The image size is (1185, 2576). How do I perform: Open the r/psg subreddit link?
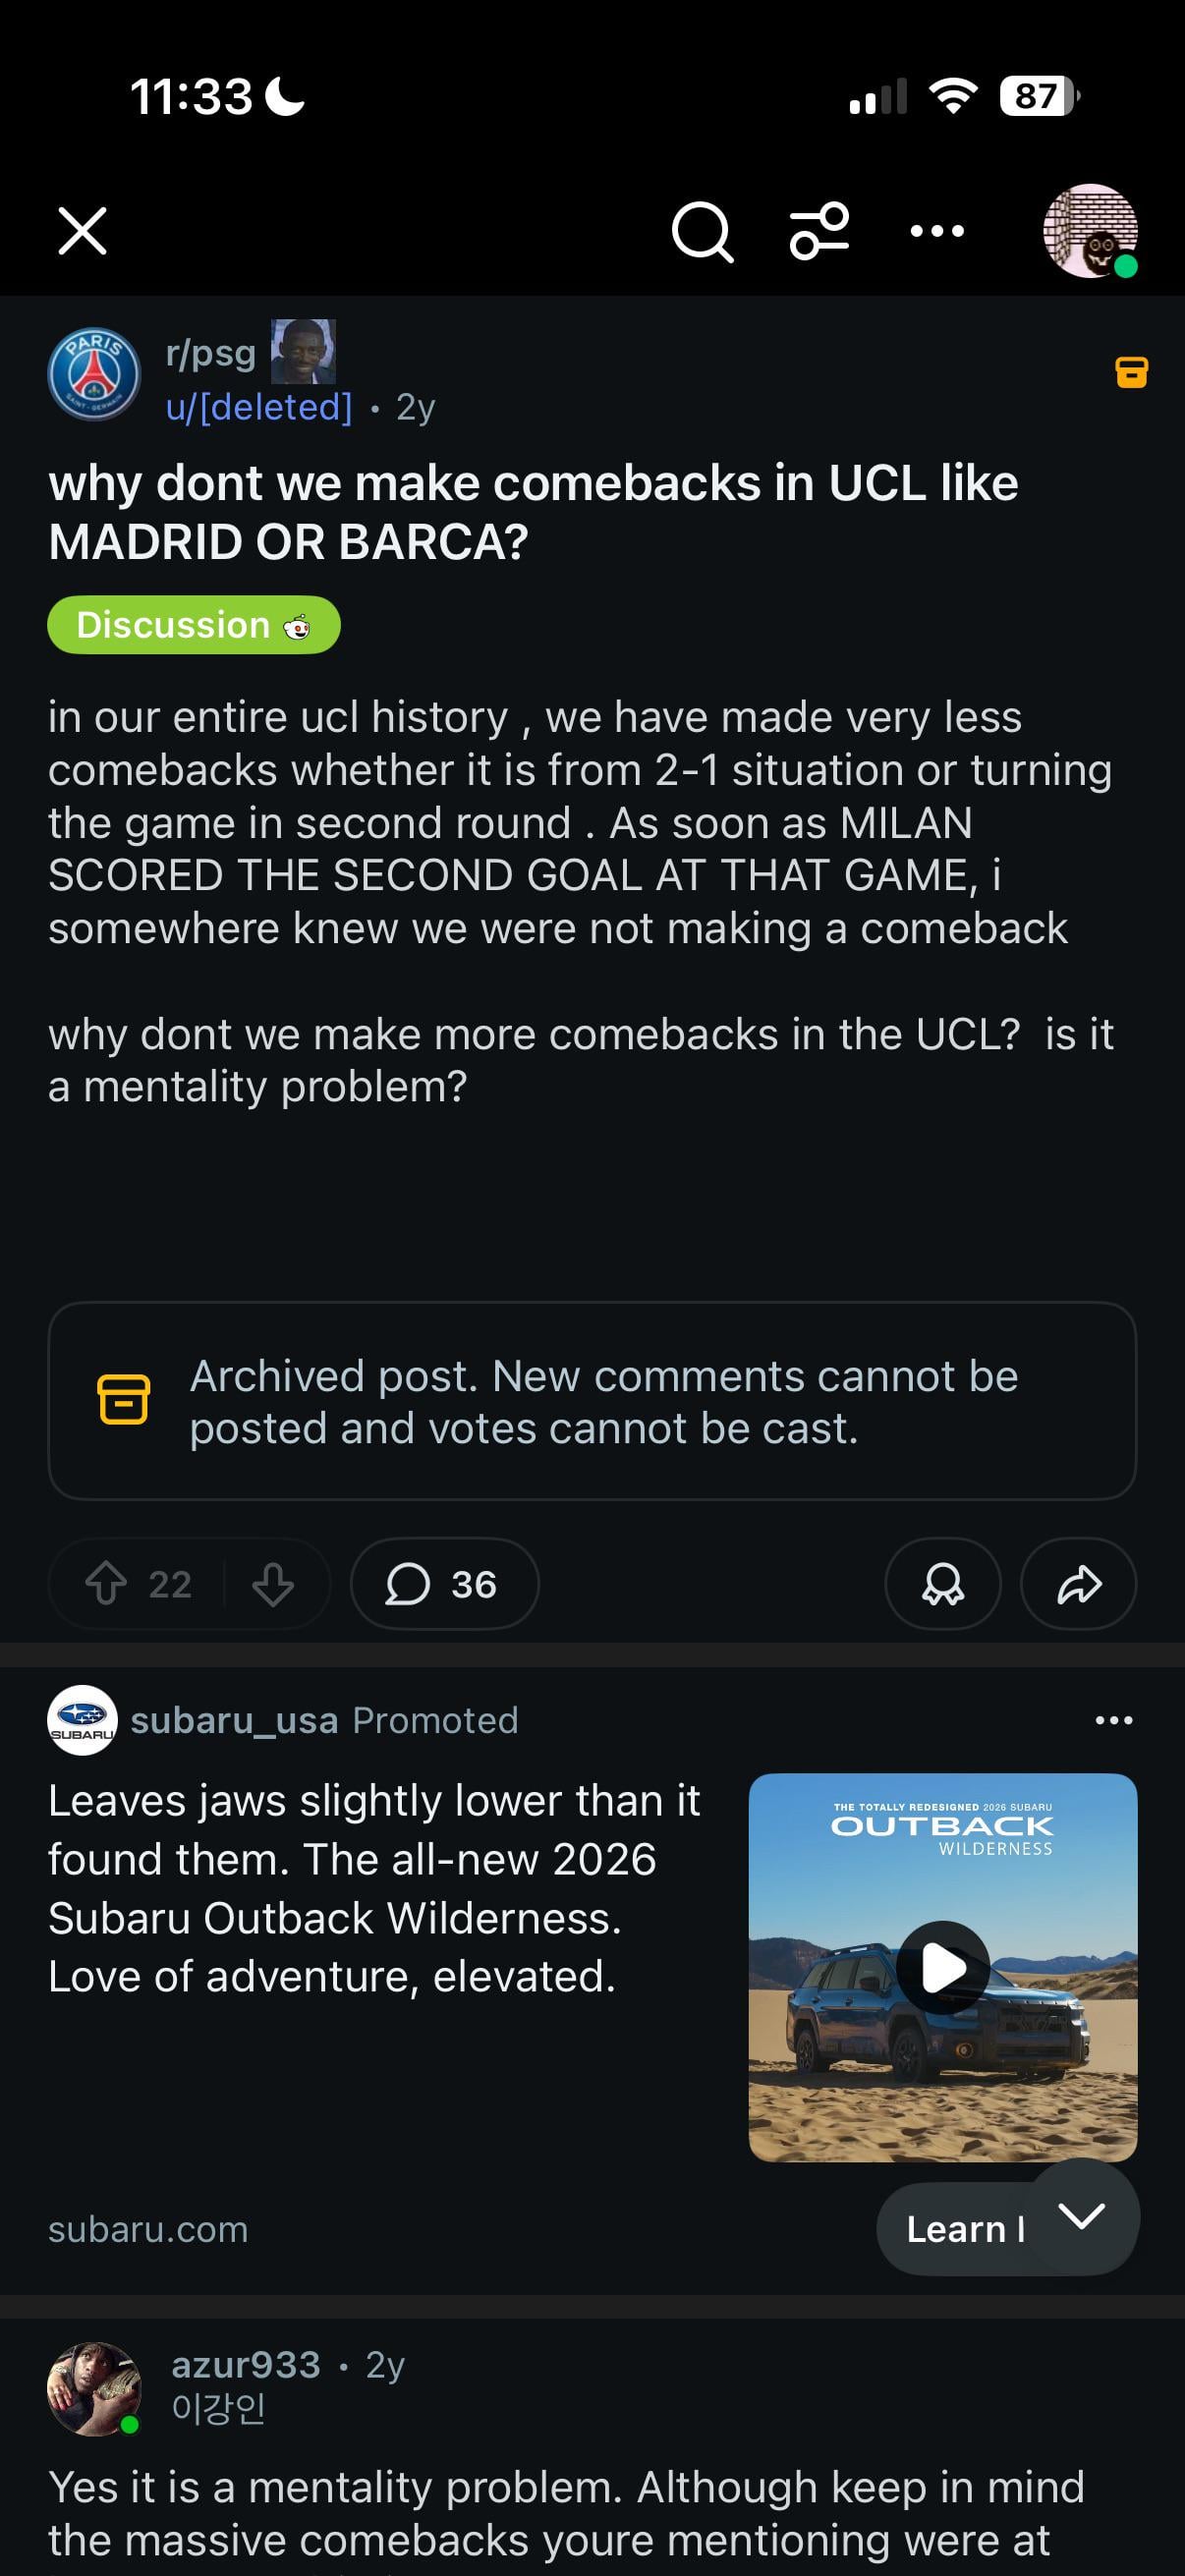tap(211, 353)
